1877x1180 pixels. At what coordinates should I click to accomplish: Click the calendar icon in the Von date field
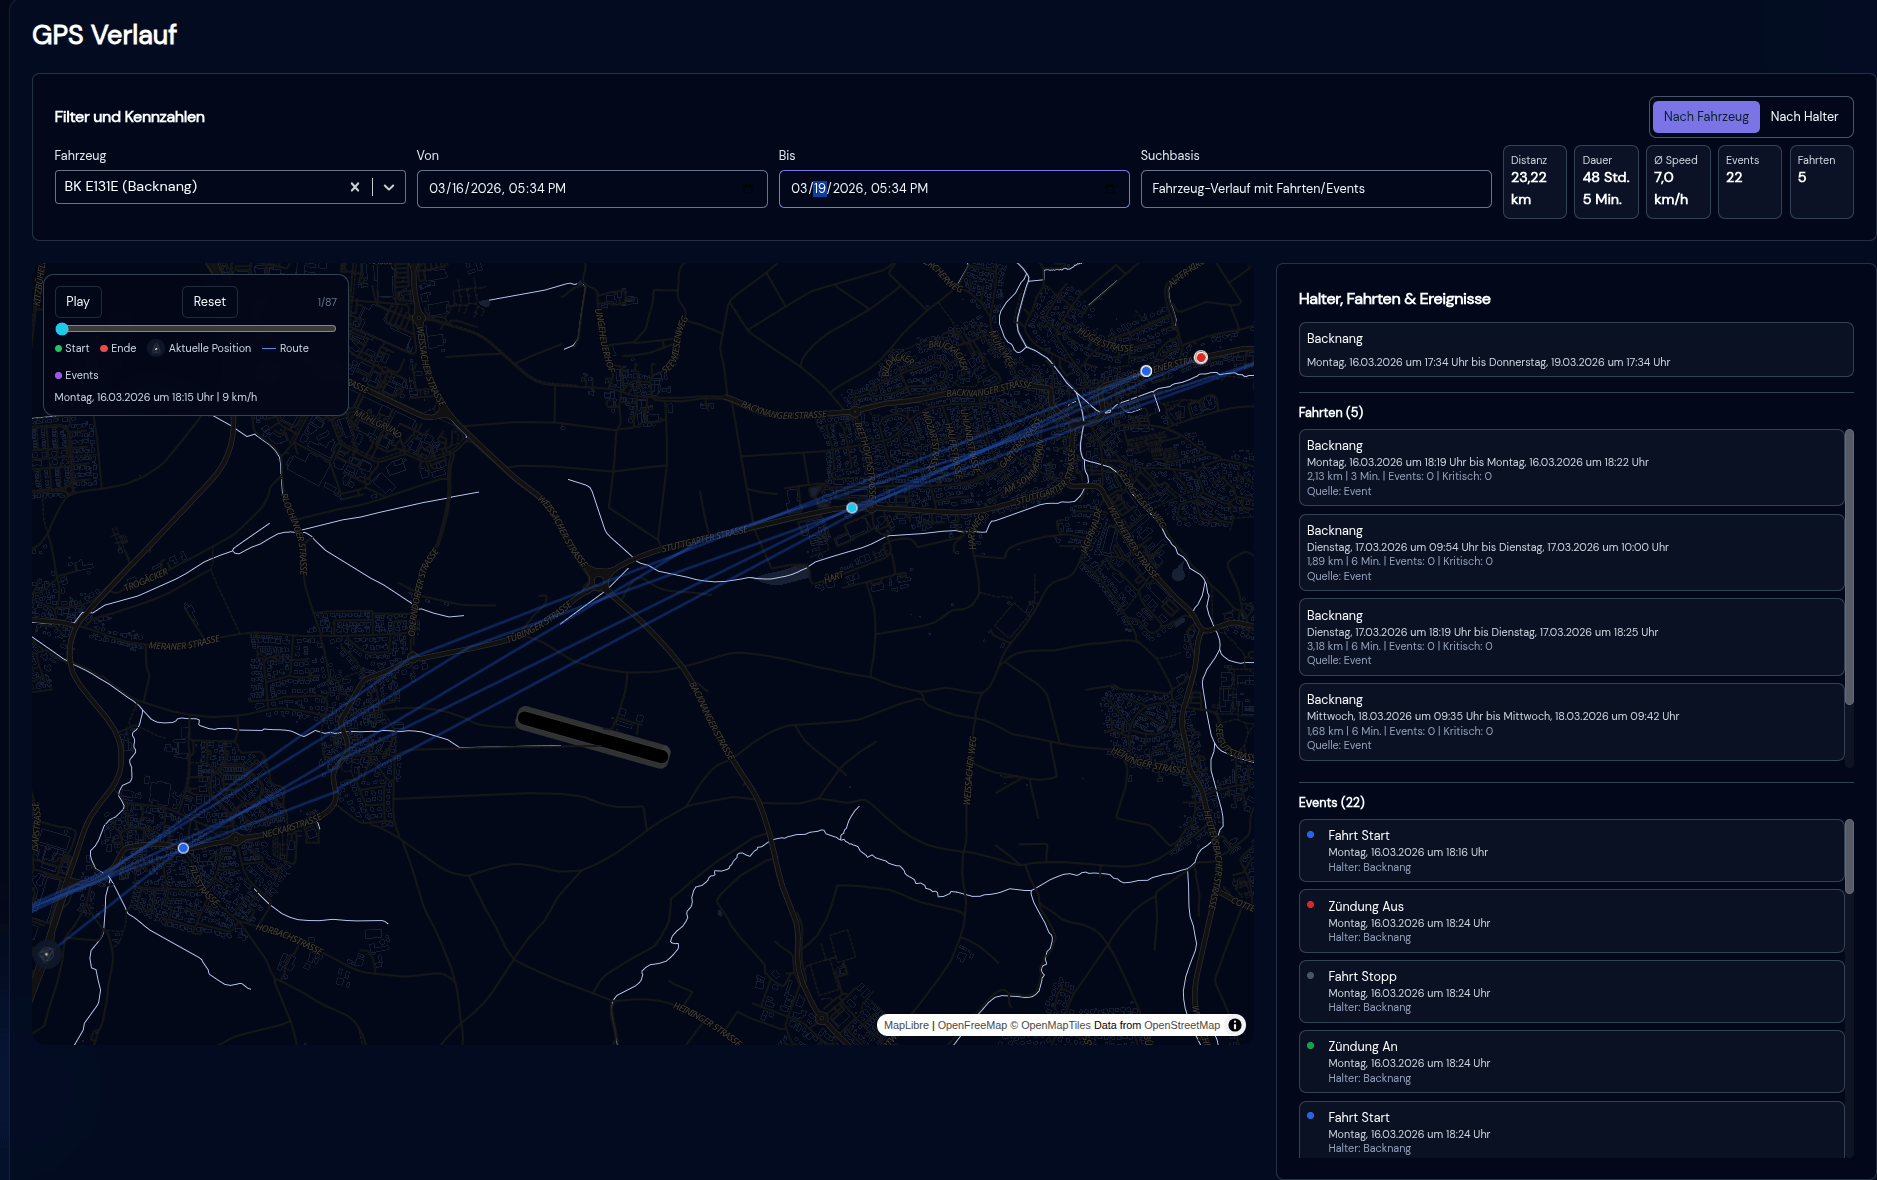click(x=746, y=189)
